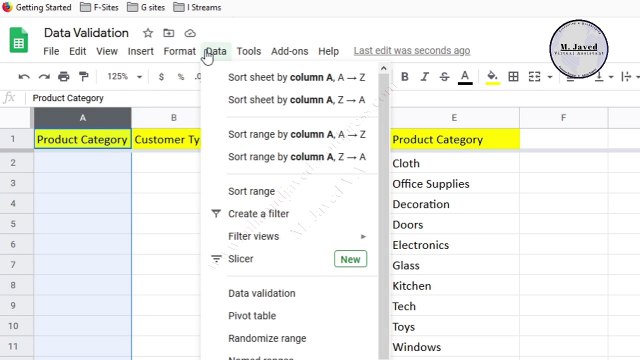Open the I Streams bookmark folder
The height and width of the screenshot is (360, 640).
click(x=197, y=7)
